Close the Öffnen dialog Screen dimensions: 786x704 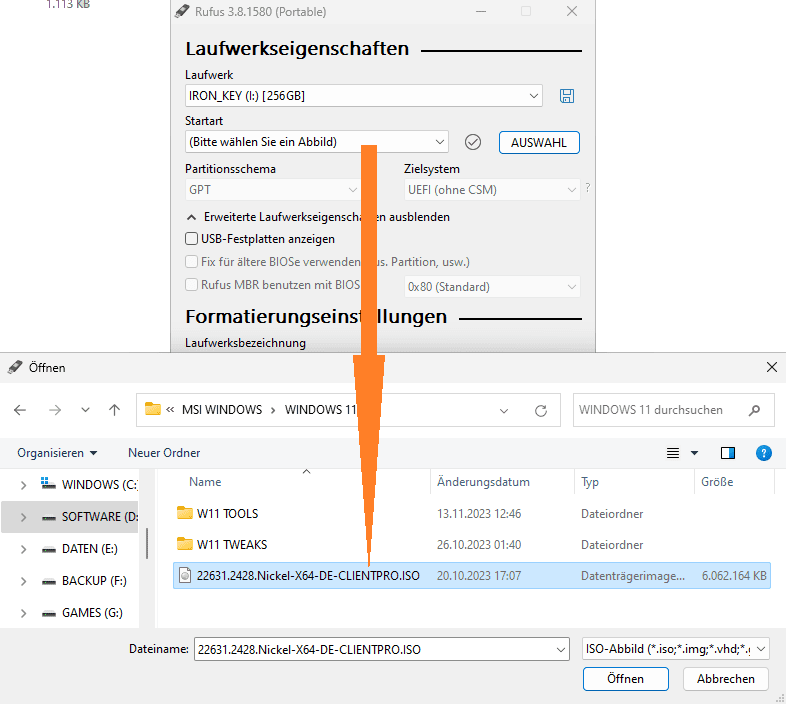[771, 368]
